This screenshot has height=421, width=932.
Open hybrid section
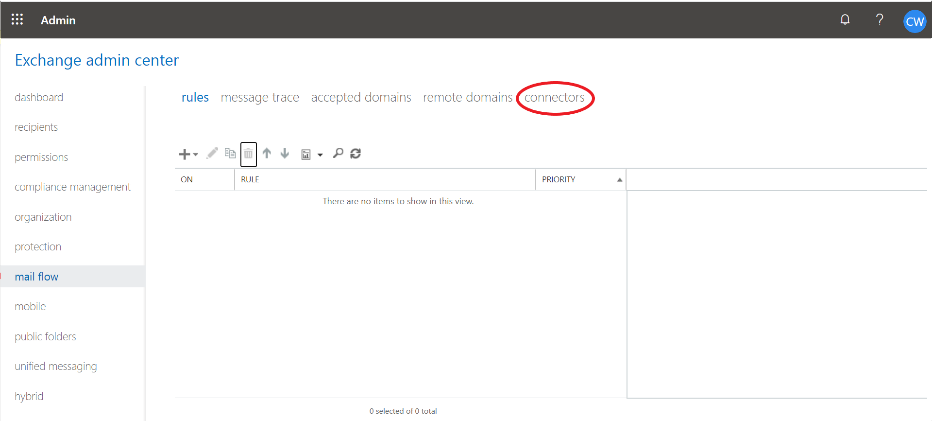[29, 396]
